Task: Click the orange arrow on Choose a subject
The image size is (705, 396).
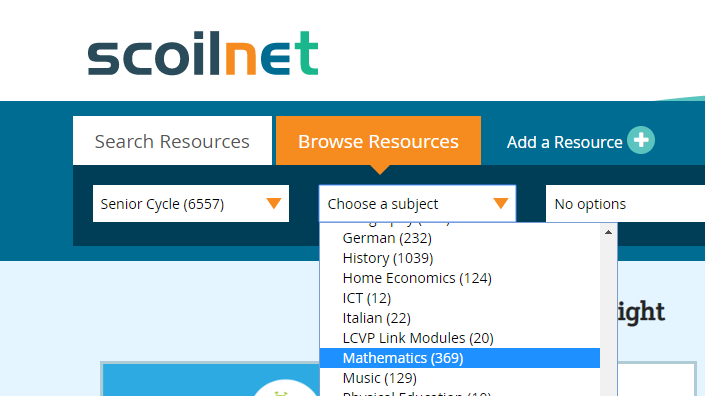Action: [500, 203]
